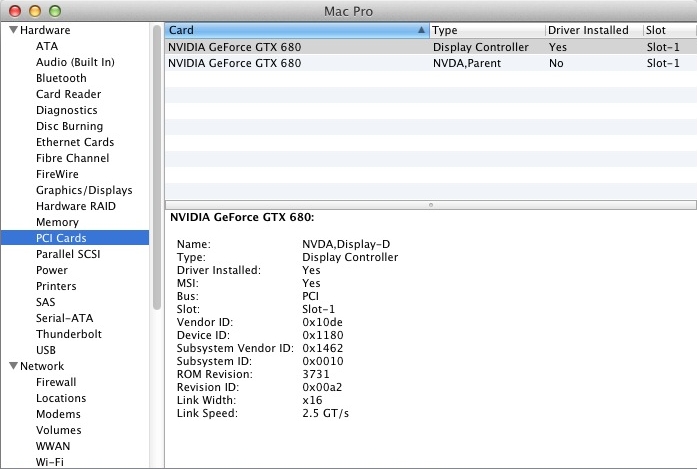
Task: Click the Slot value Slot-1 in details
Action: point(318,309)
